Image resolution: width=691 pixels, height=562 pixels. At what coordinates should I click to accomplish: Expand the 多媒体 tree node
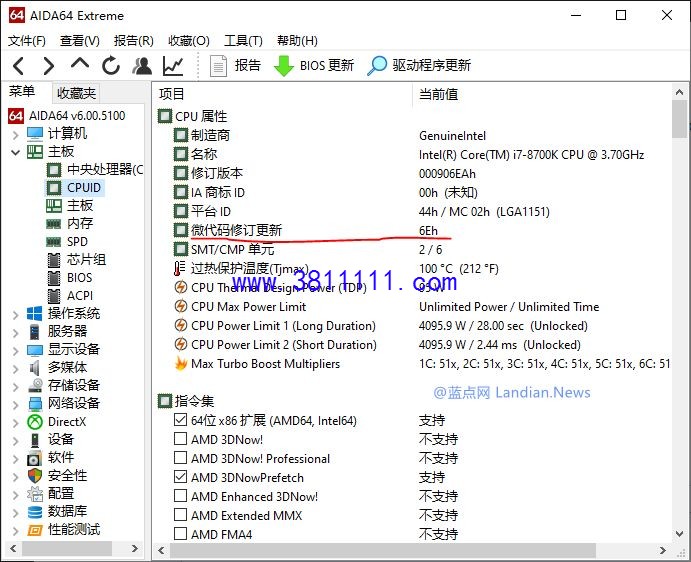pos(15,369)
